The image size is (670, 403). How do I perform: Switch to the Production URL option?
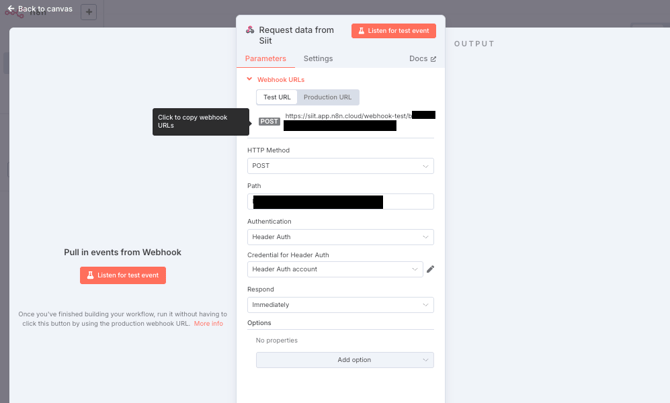[x=327, y=97]
